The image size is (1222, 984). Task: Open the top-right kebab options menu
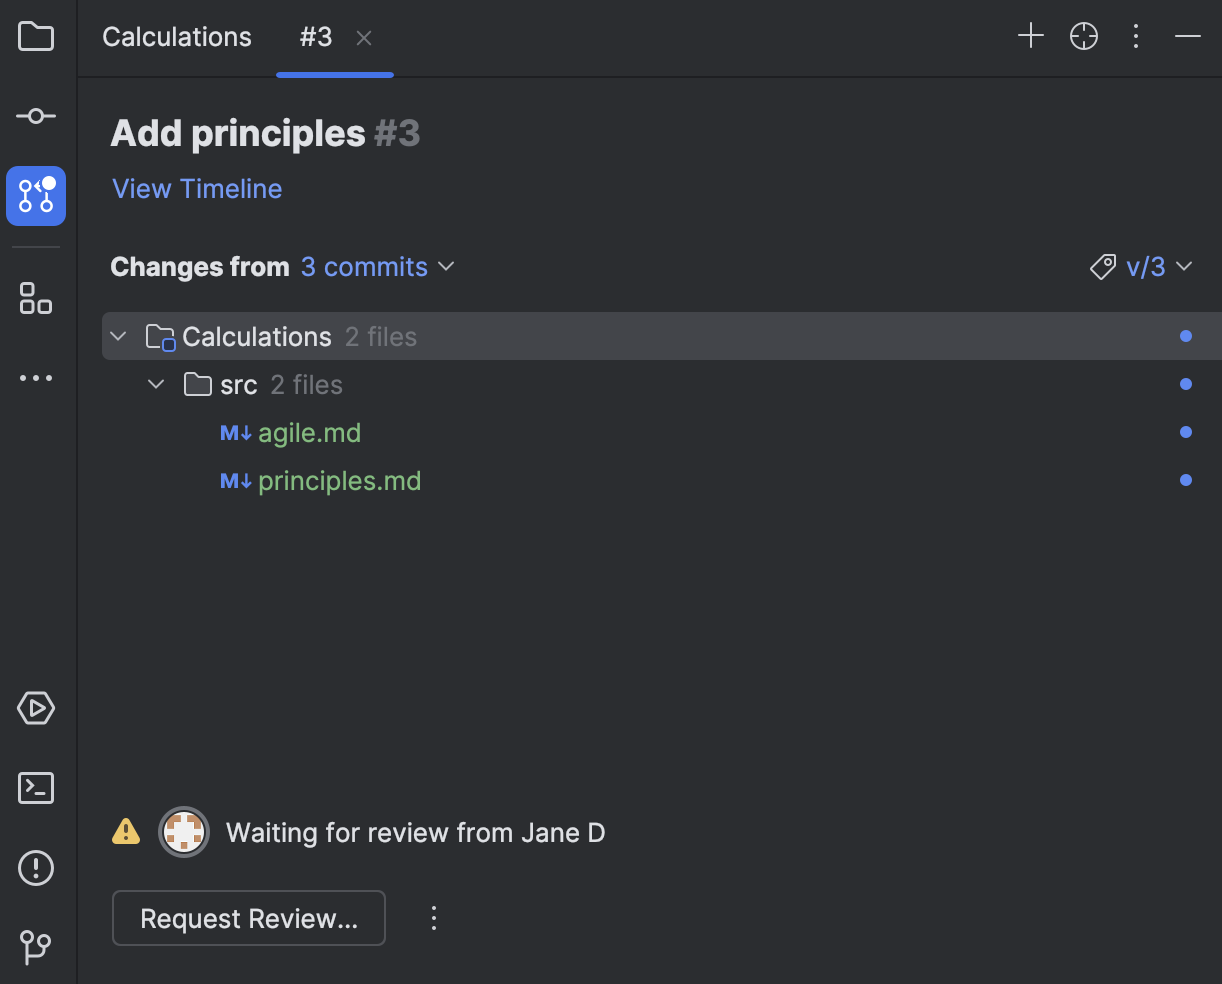pyautogui.click(x=1136, y=36)
